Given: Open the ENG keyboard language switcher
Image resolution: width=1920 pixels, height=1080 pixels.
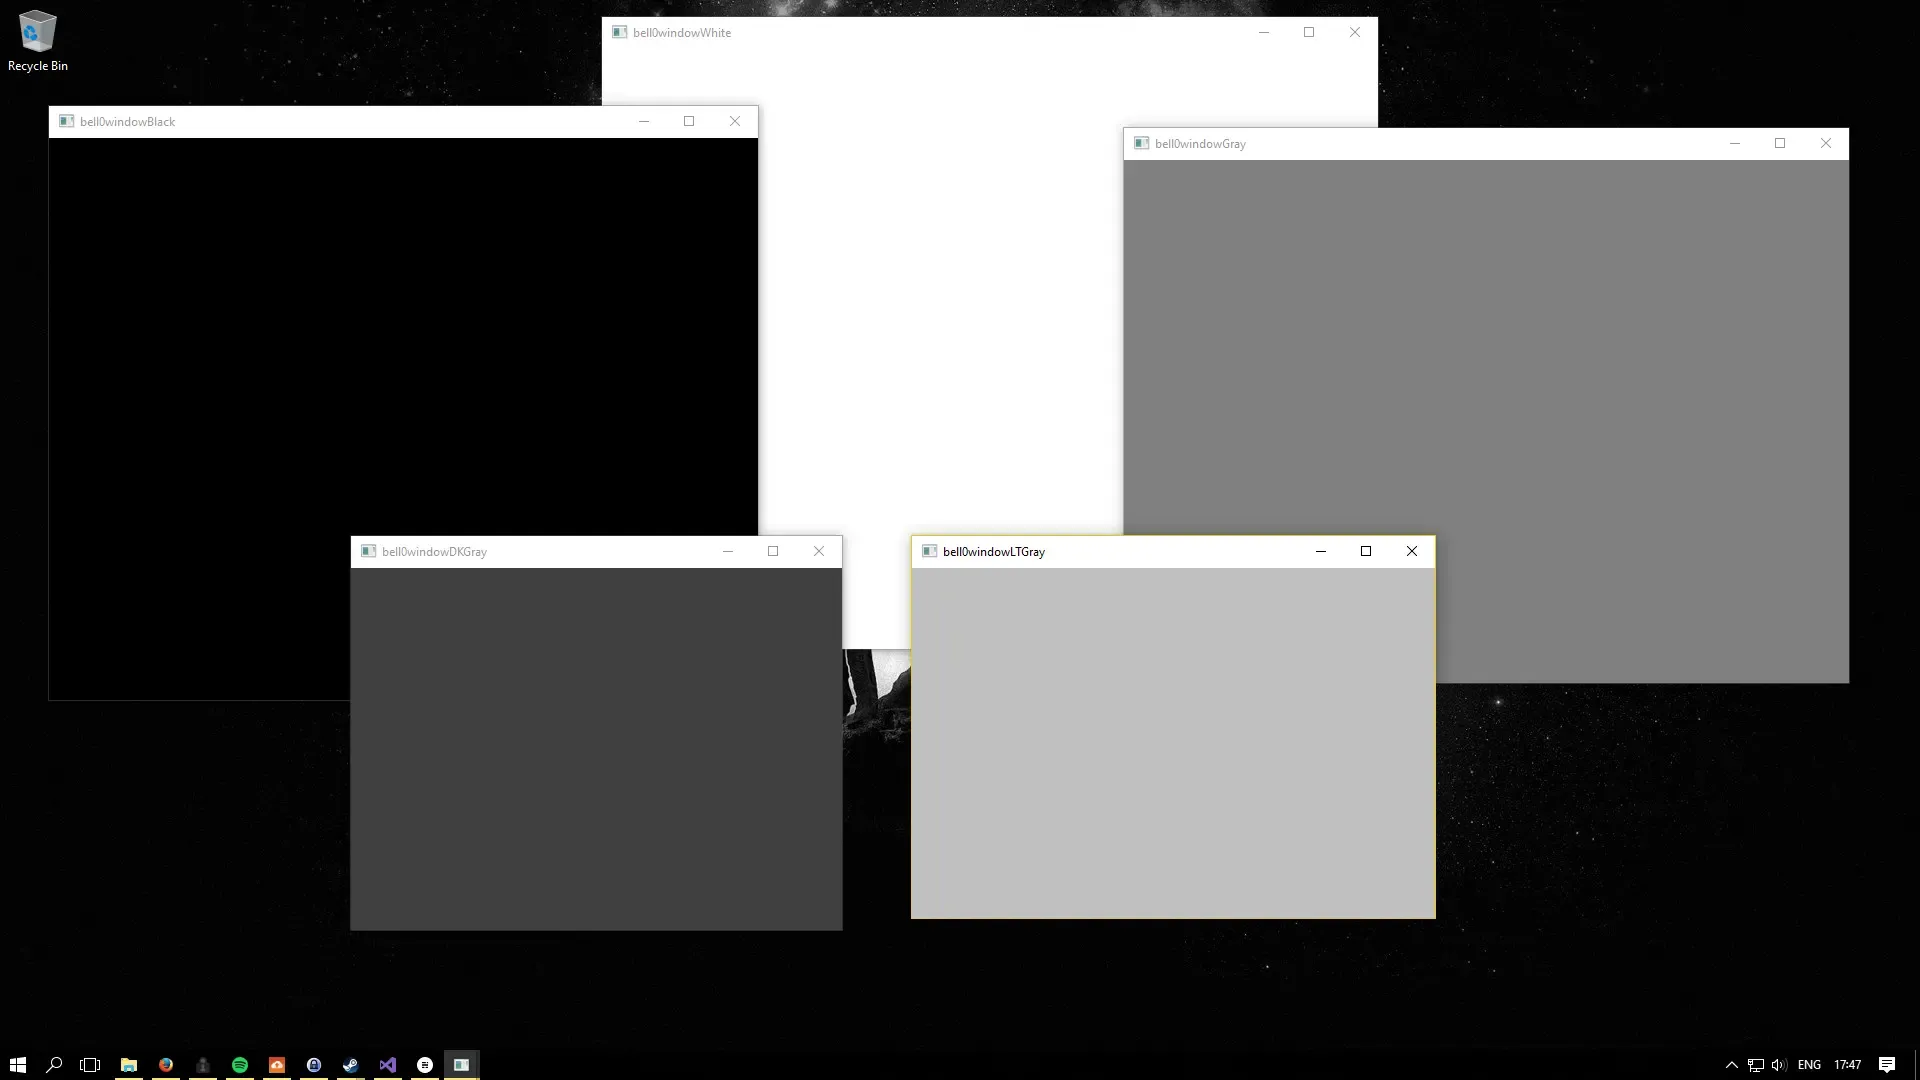Looking at the screenshot, I should pos(1810,1064).
